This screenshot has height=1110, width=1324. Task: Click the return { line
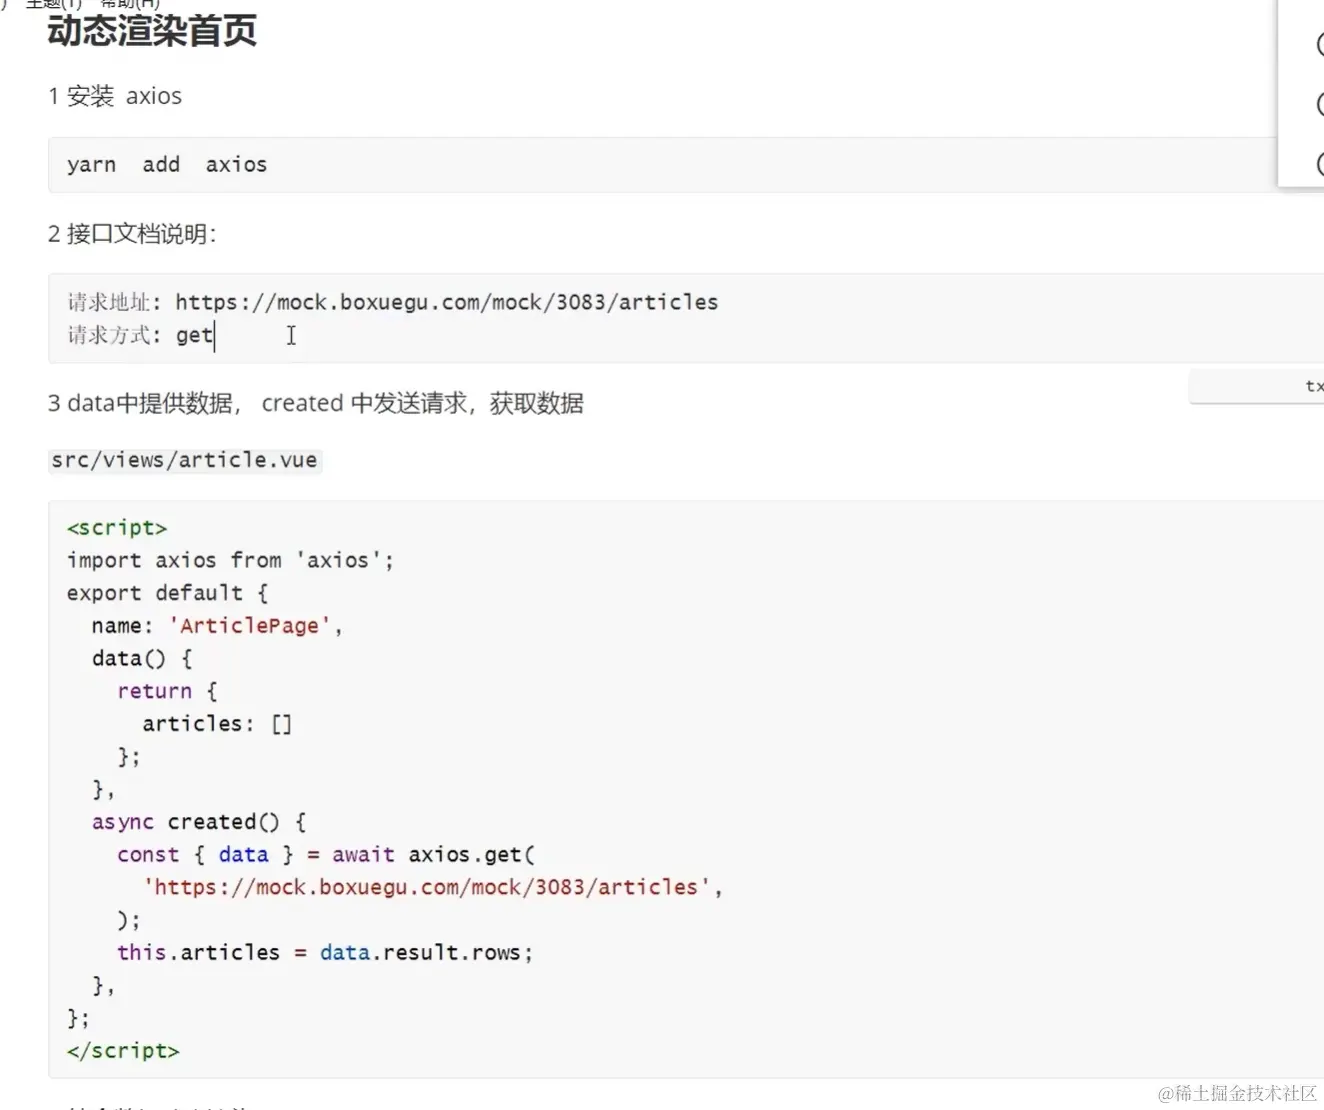coord(167,691)
